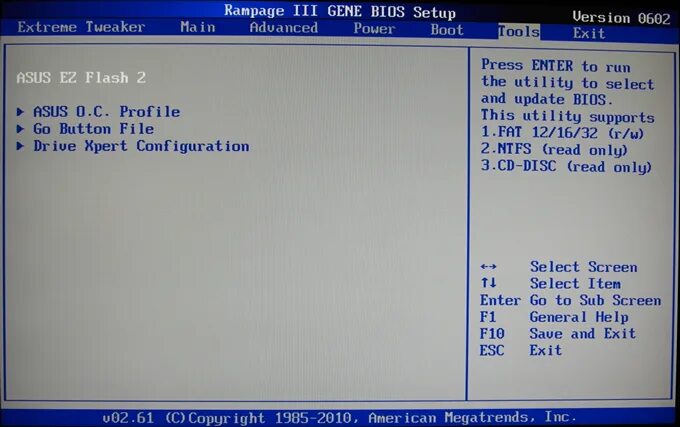The image size is (680, 427).
Task: Go to the Power tab
Action: point(374,29)
